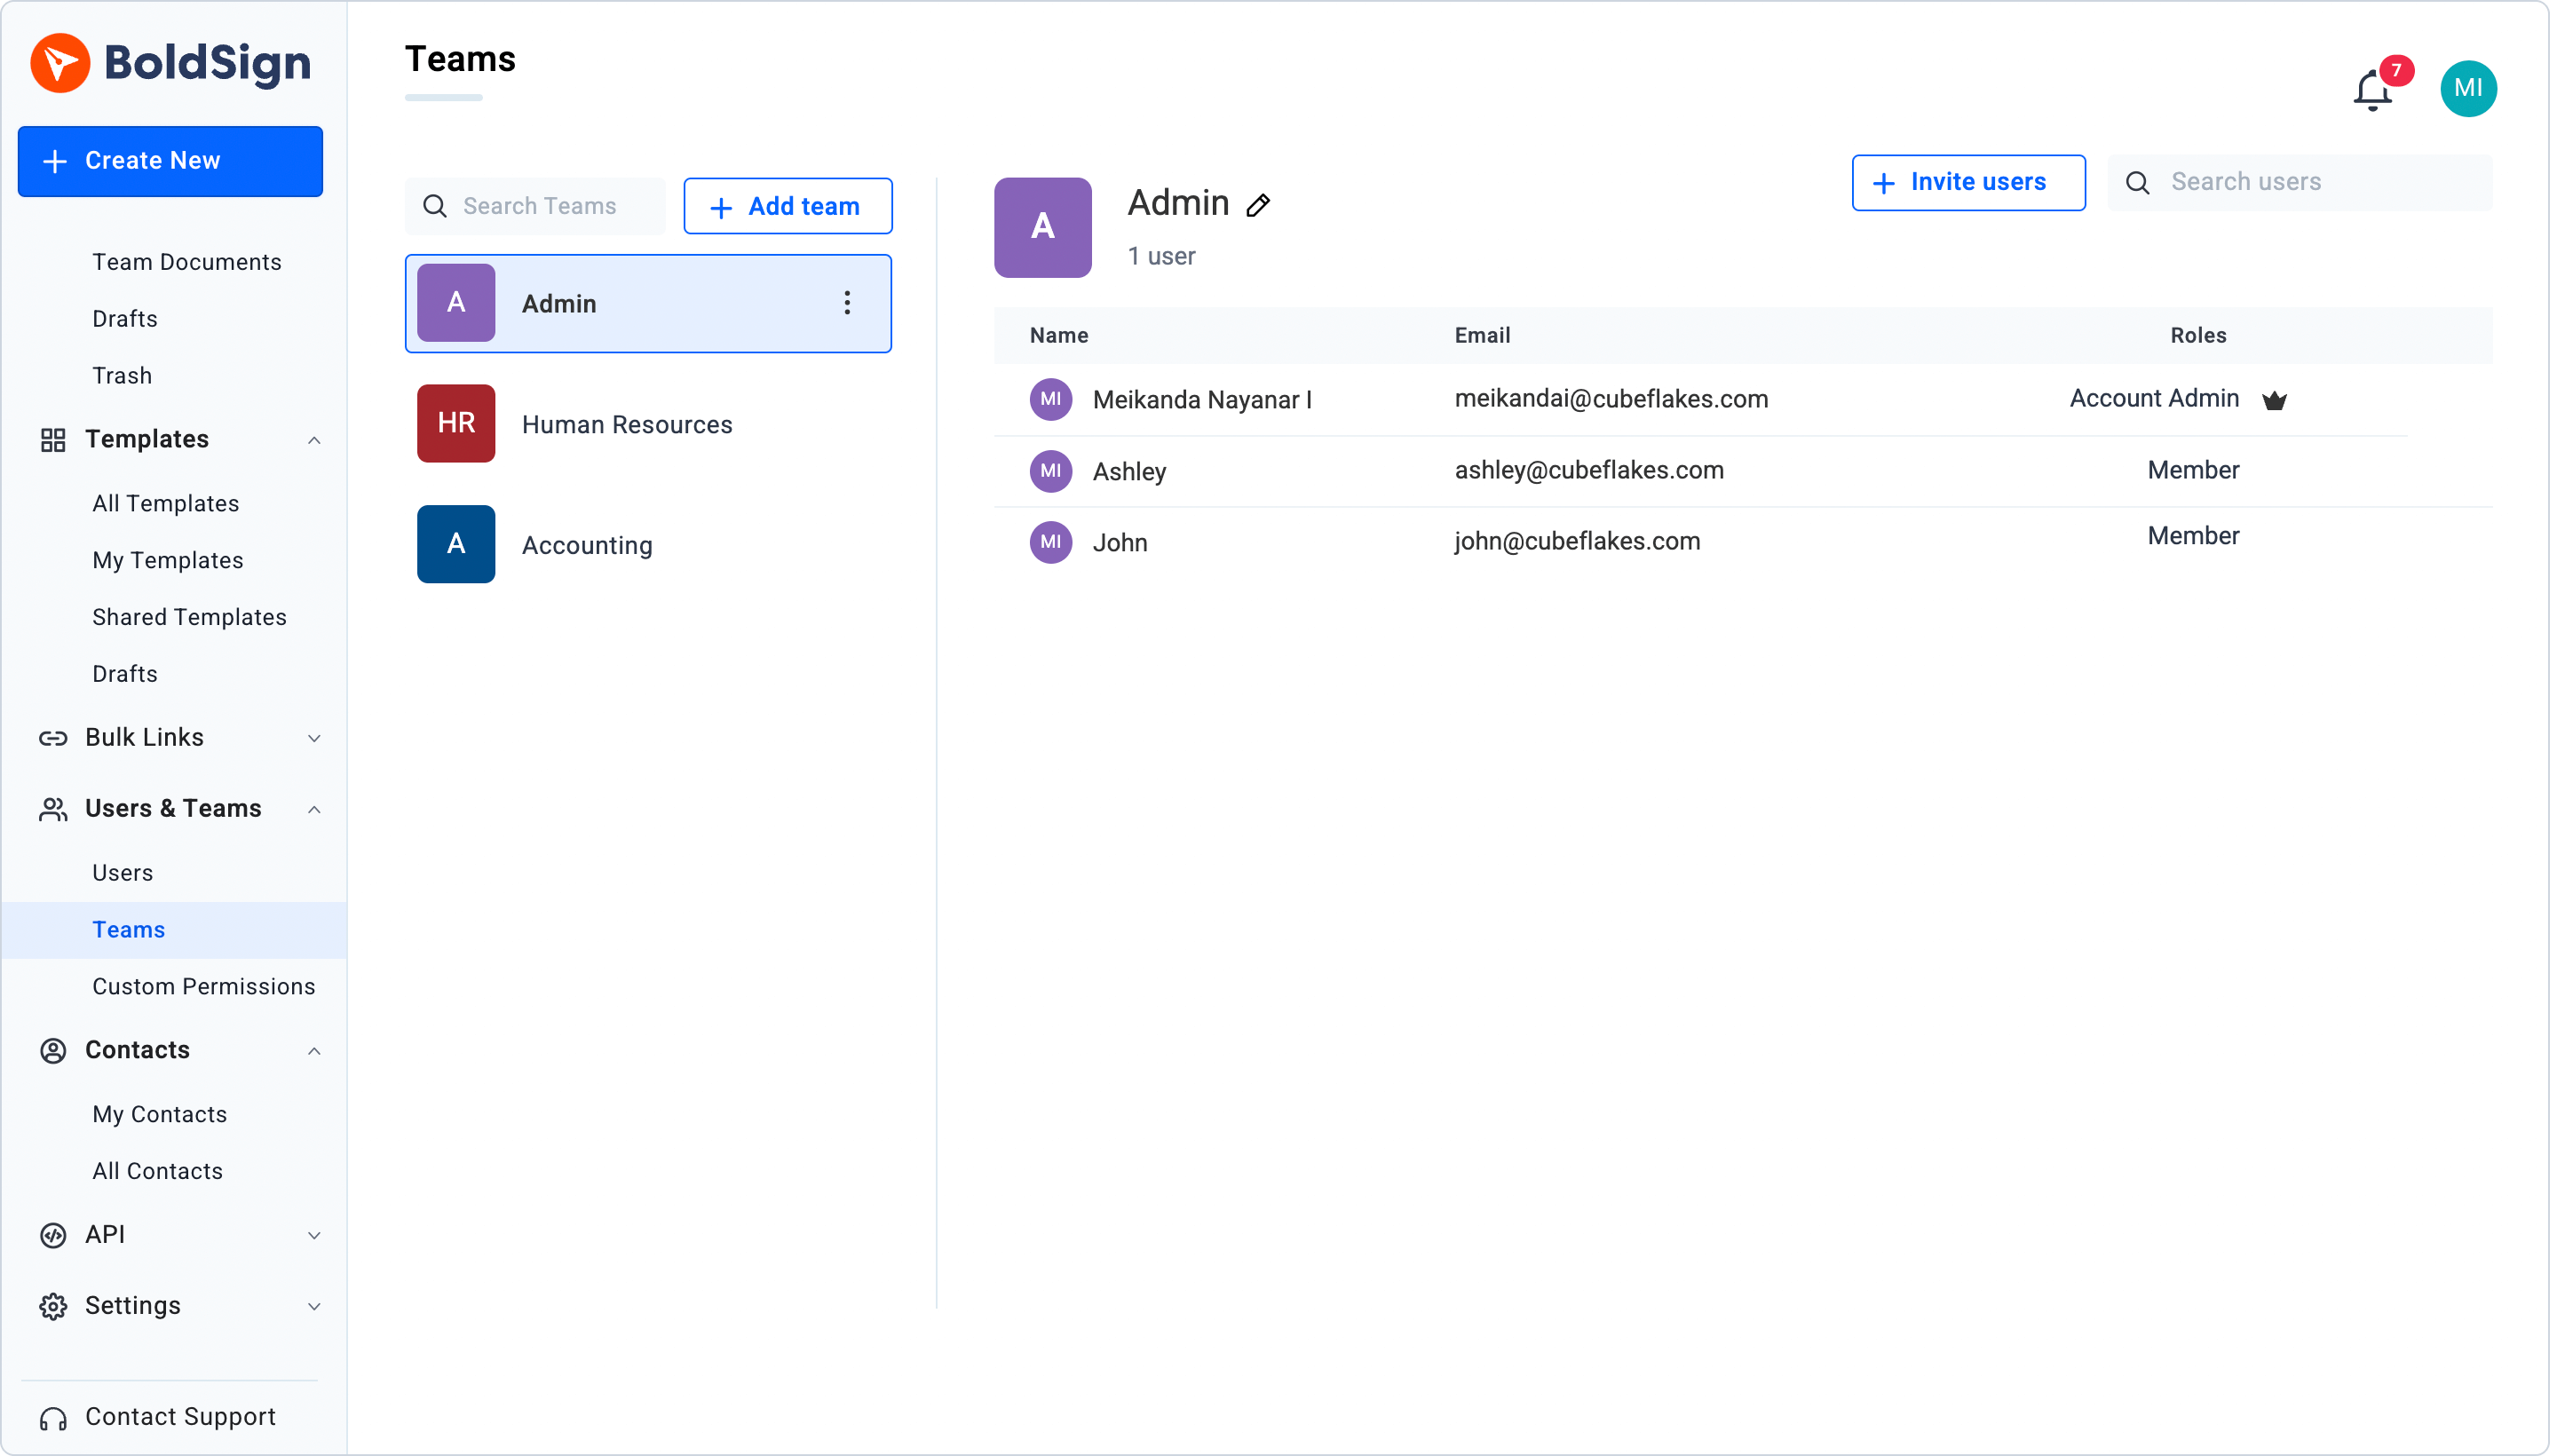This screenshot has height=1456, width=2557.
Task: Open Trash in the sidebar
Action: point(123,377)
